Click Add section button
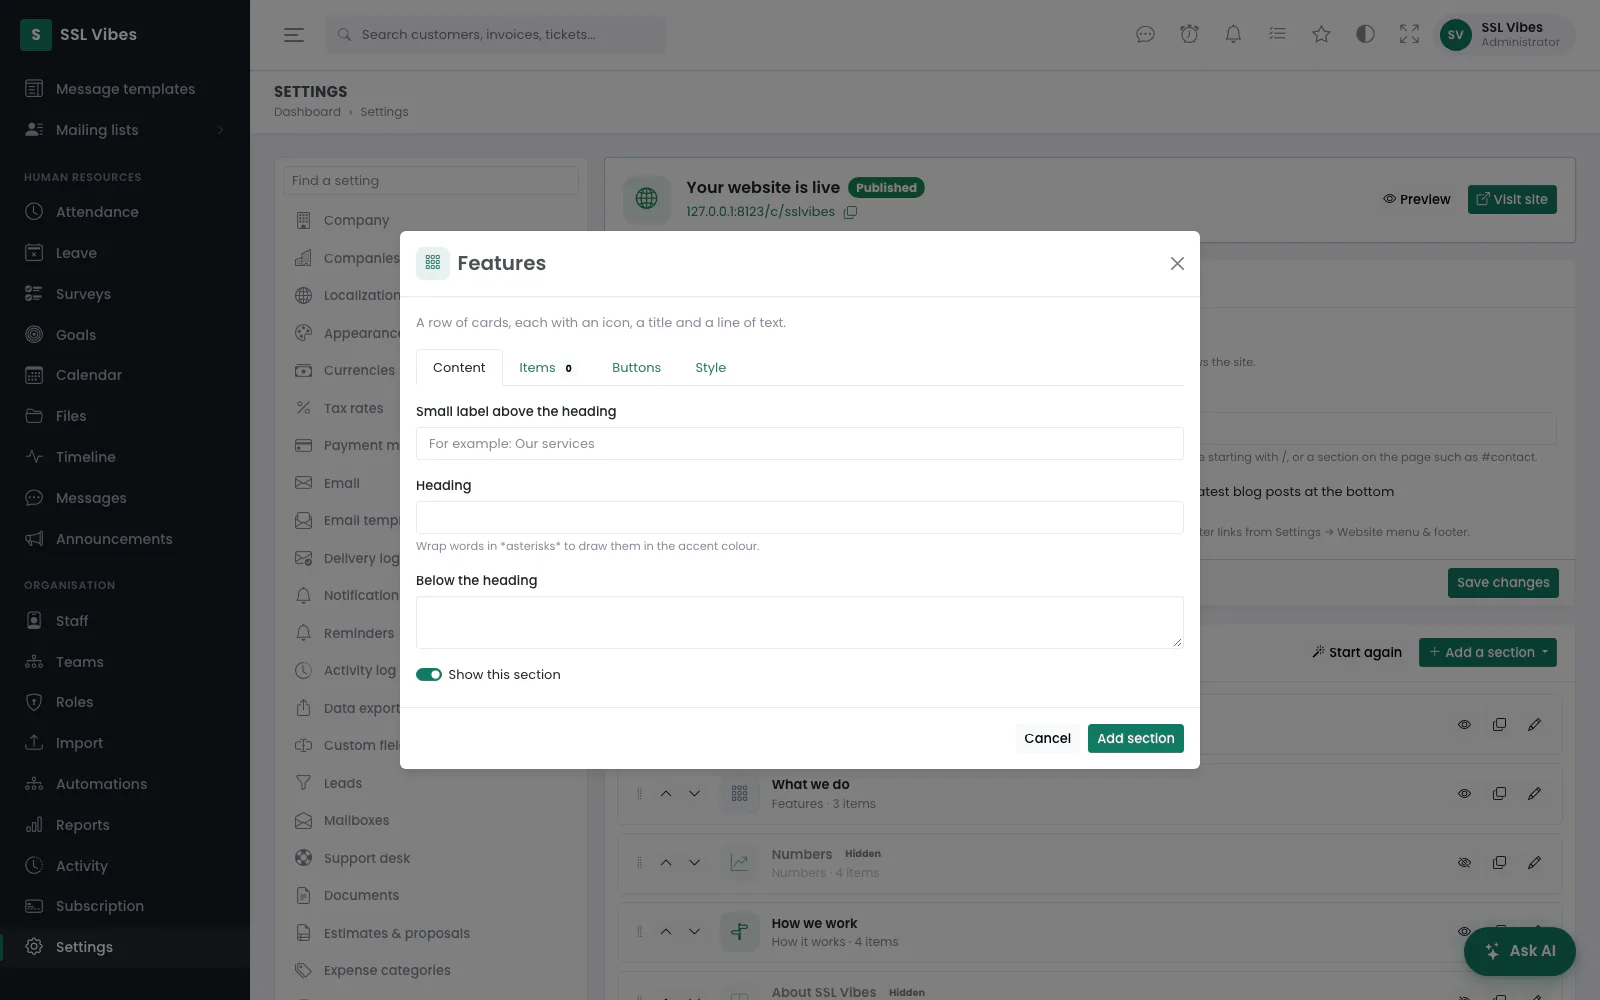The width and height of the screenshot is (1600, 1000). tap(1135, 738)
